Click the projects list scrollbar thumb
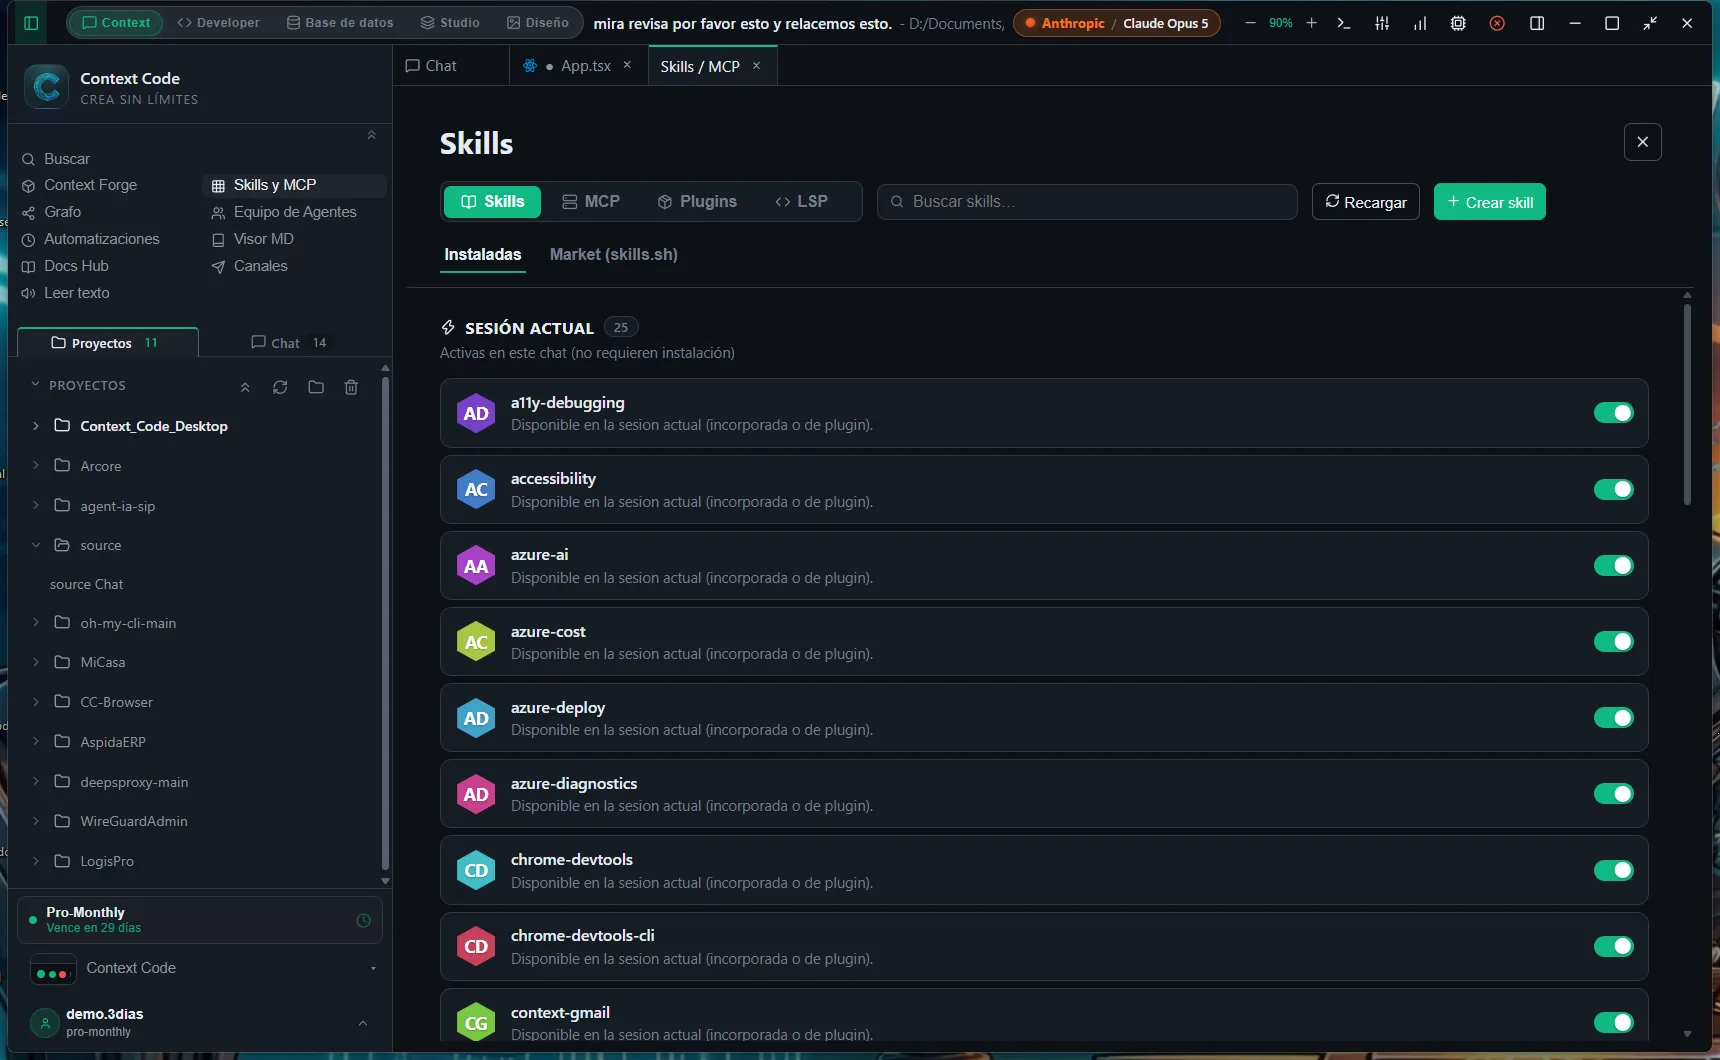 point(385,622)
